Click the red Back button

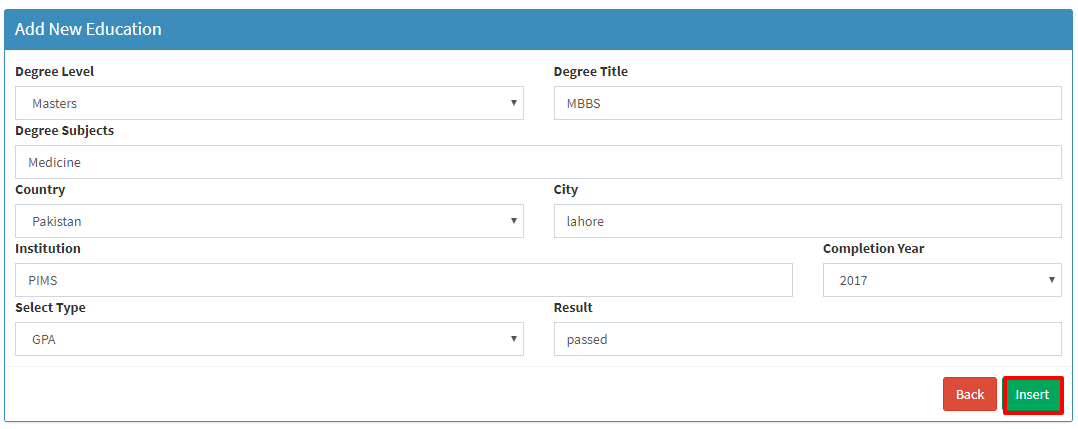pos(970,395)
